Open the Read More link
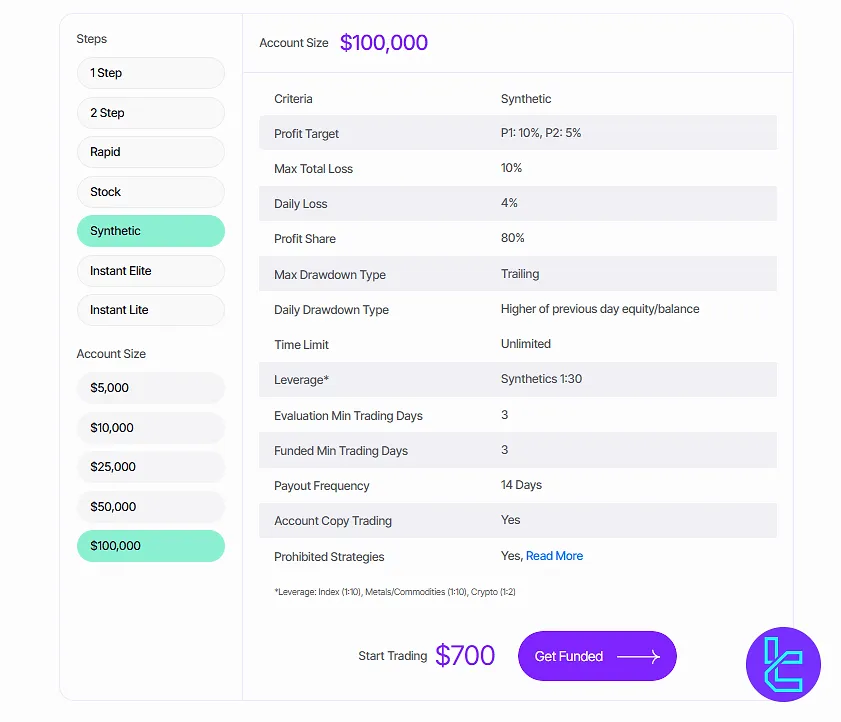This screenshot has width=841, height=722. pos(554,556)
